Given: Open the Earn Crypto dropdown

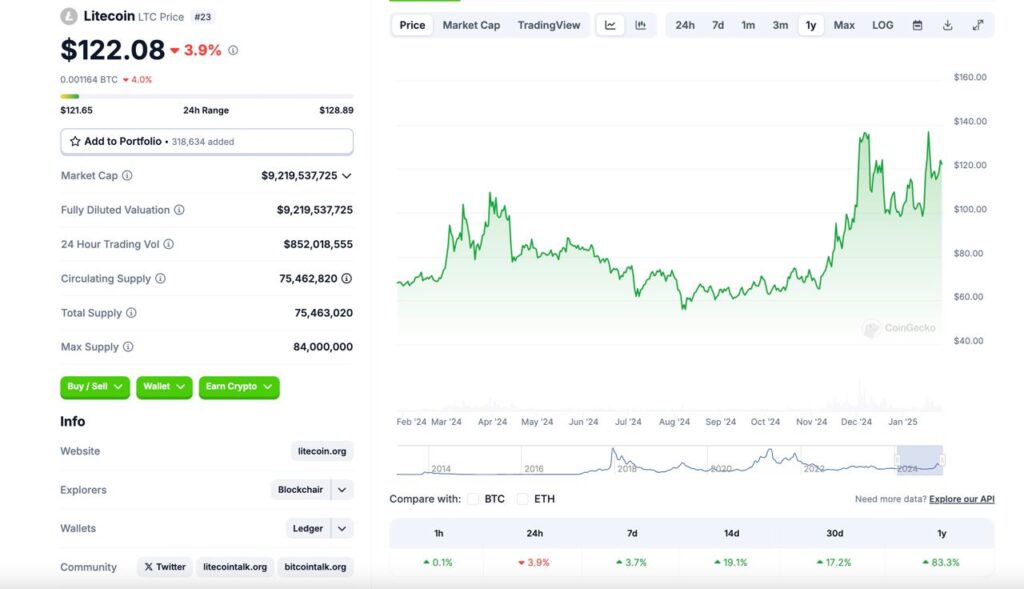Looking at the screenshot, I should click(239, 387).
